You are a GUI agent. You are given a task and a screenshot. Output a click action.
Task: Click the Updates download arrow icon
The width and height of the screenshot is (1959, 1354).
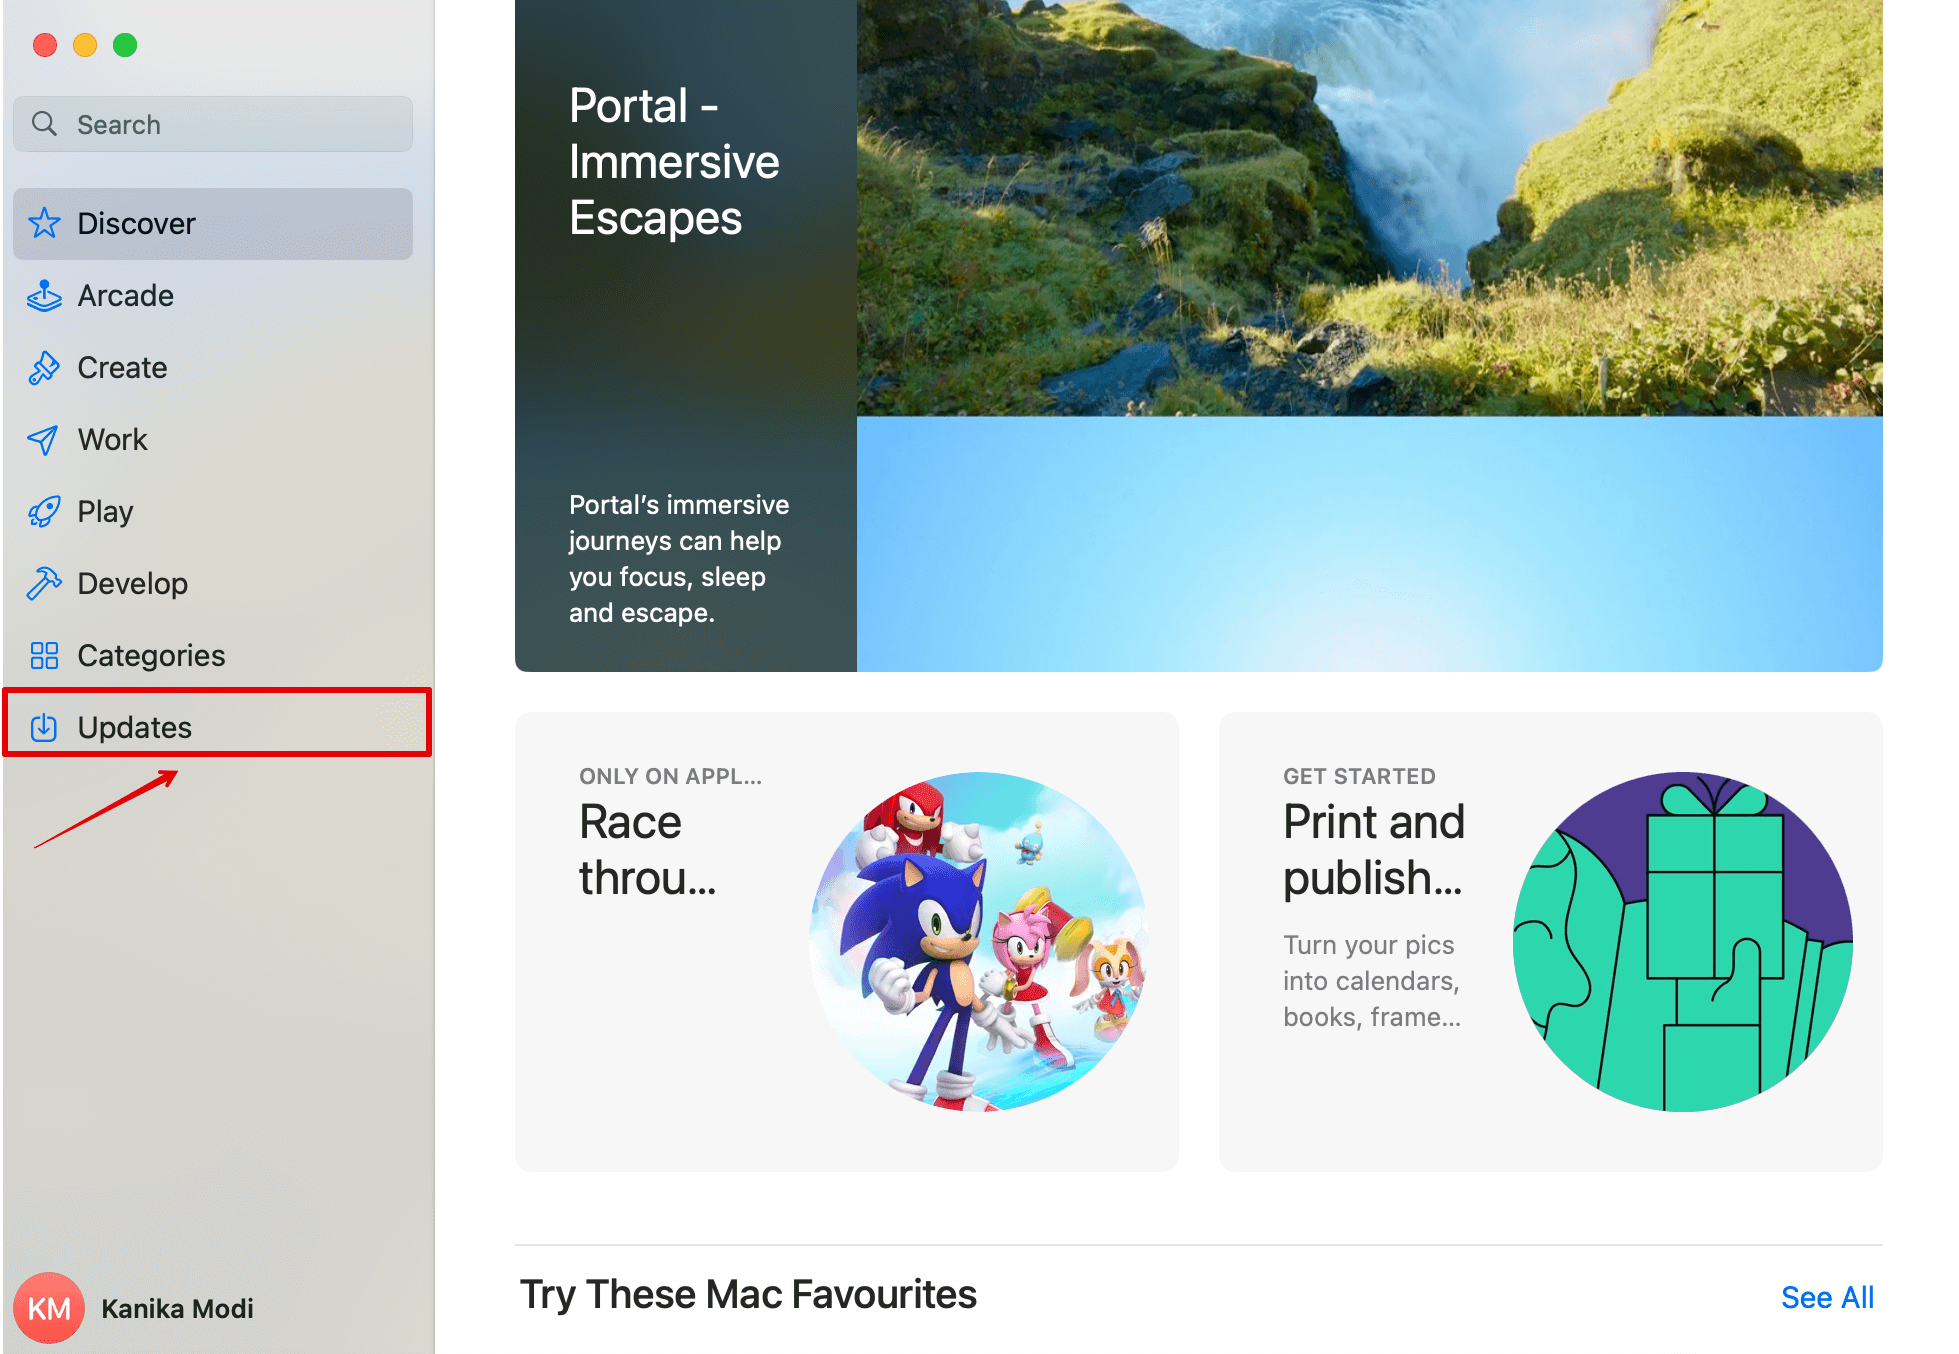[x=44, y=727]
